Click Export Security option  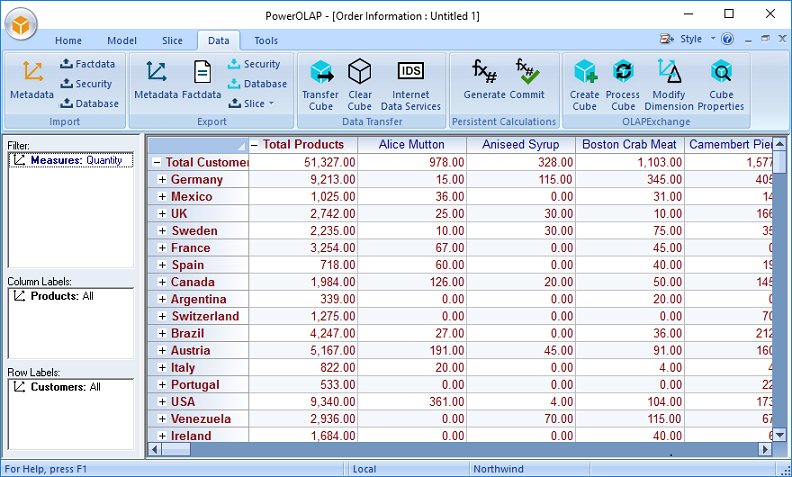[254, 64]
